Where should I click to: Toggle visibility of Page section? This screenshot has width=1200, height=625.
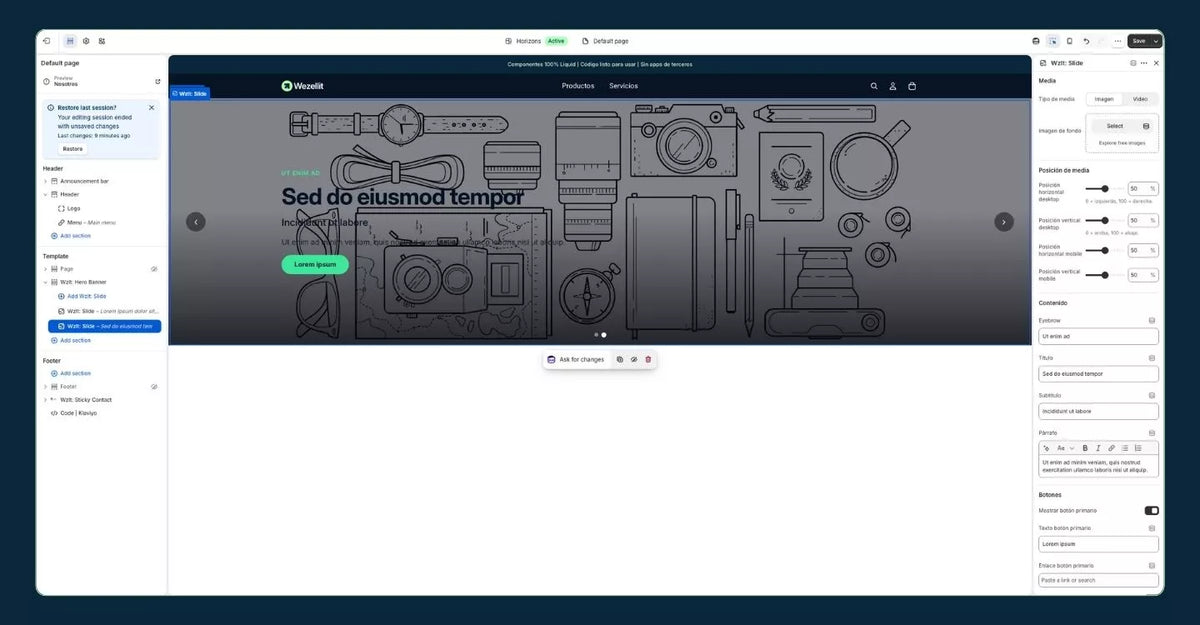pos(154,269)
